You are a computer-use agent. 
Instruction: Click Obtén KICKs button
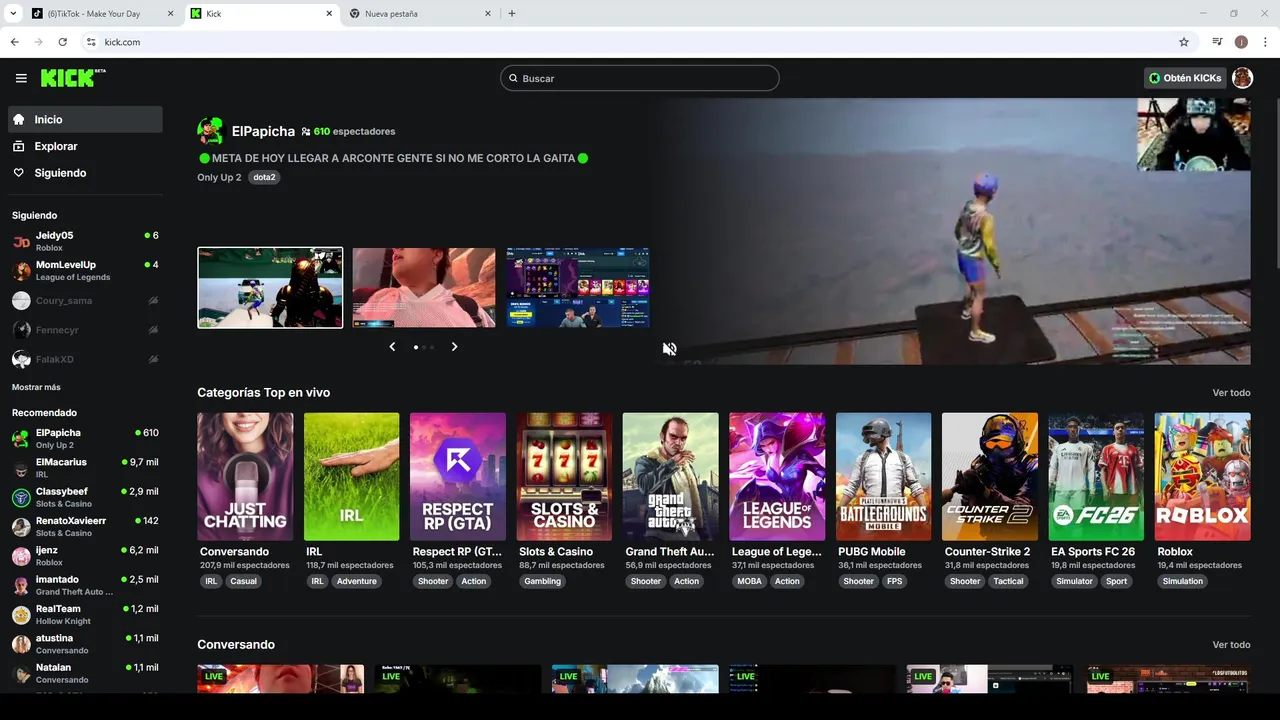coord(1185,78)
